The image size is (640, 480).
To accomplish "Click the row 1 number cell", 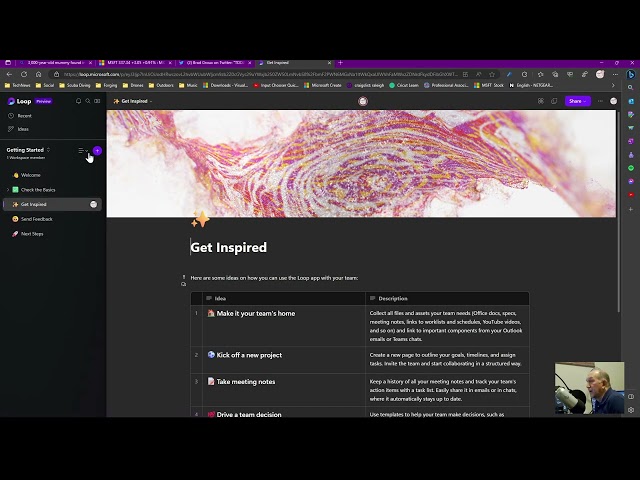I will point(196,326).
